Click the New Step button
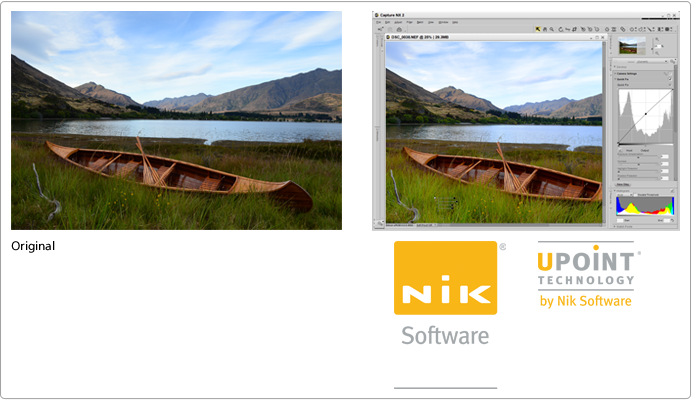 click(623, 185)
